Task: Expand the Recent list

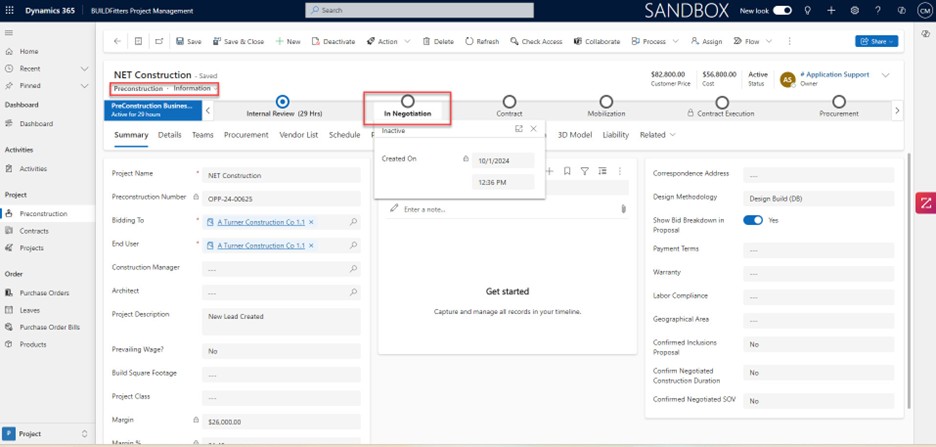Action: [x=84, y=69]
